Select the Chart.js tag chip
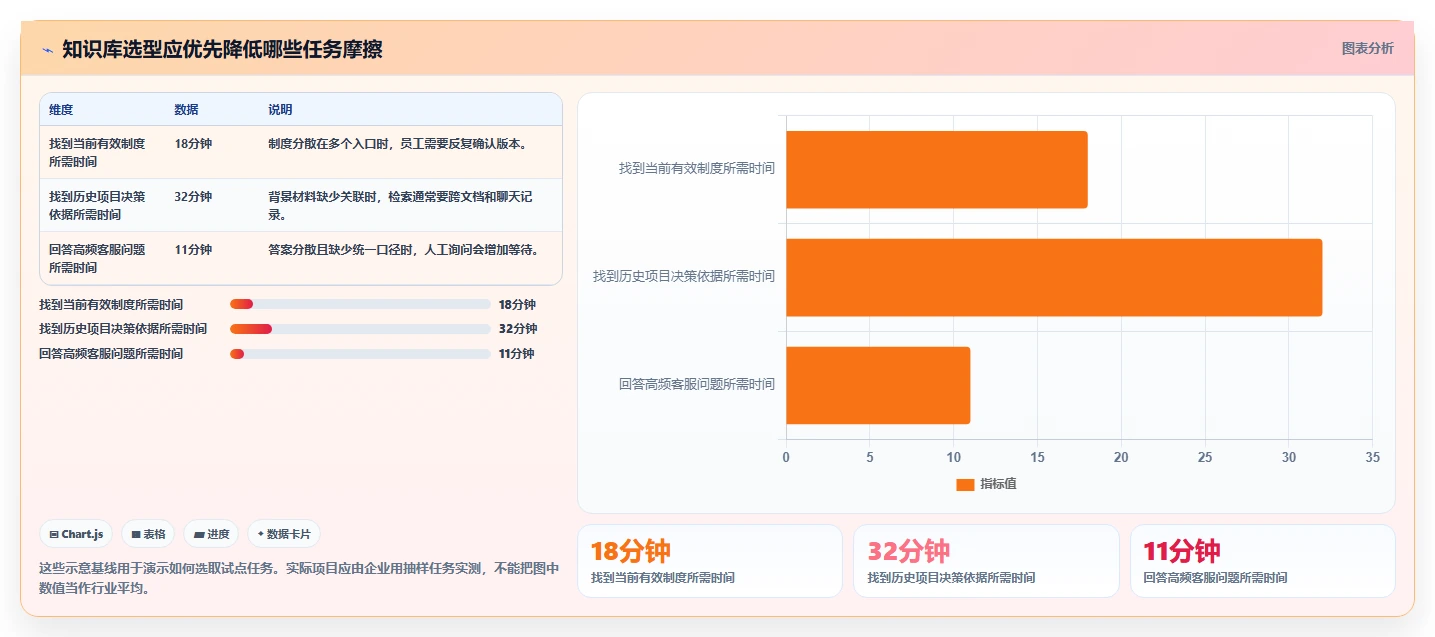Screen dimensions: 1435x637 click(76, 534)
